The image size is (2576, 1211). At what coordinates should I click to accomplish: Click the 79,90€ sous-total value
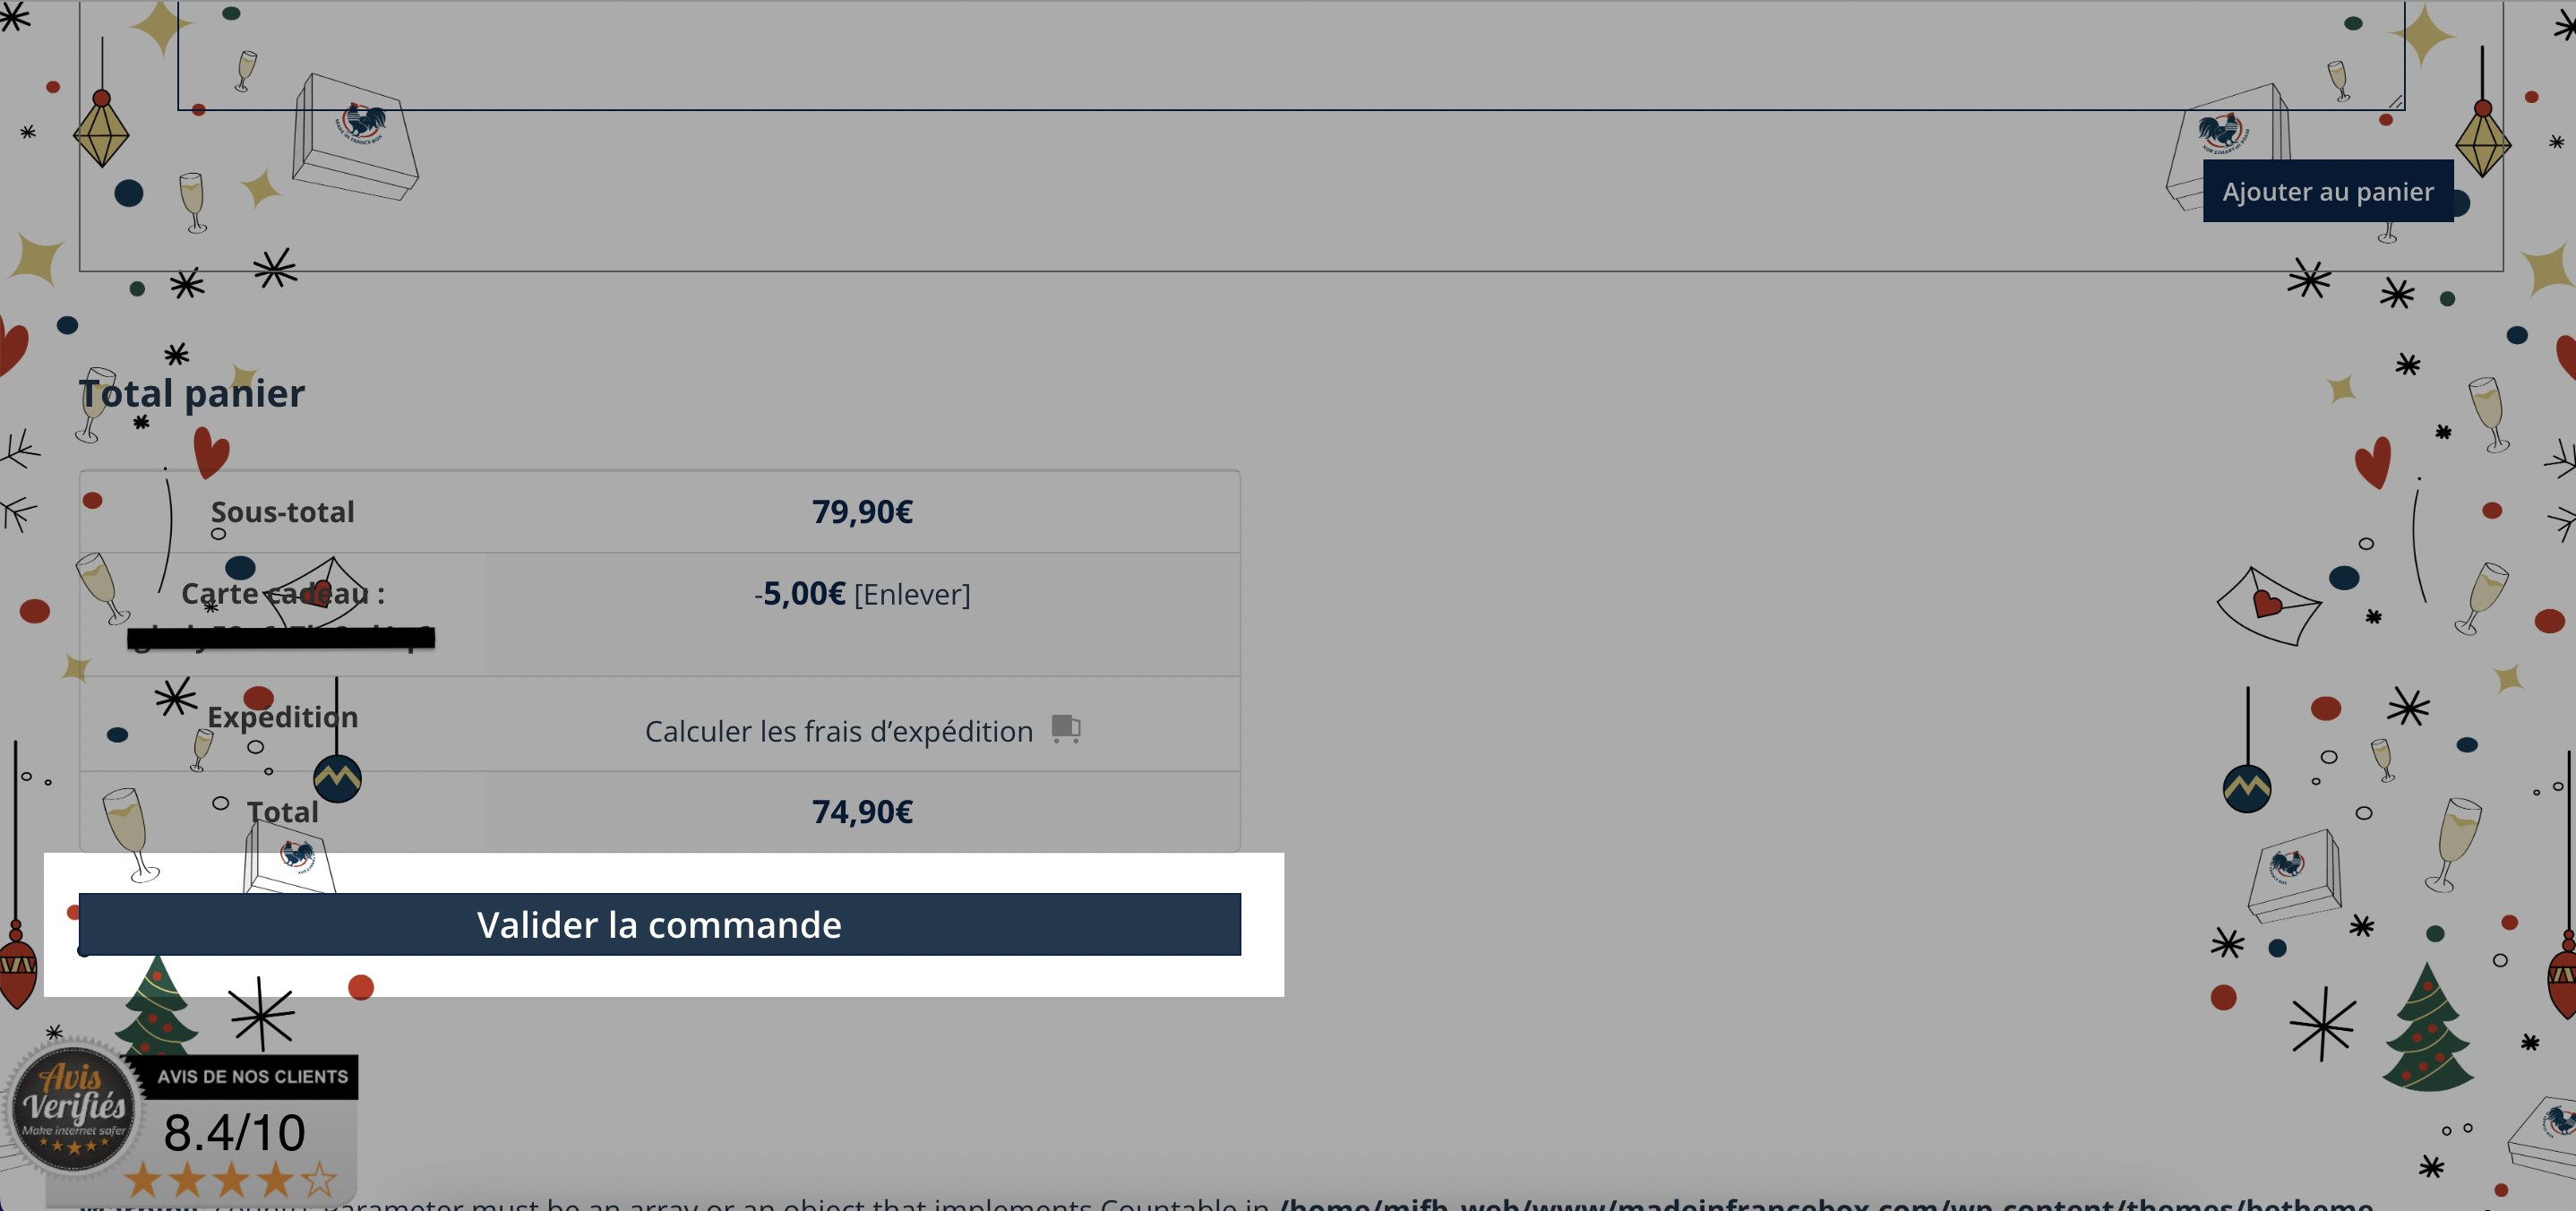862,512
